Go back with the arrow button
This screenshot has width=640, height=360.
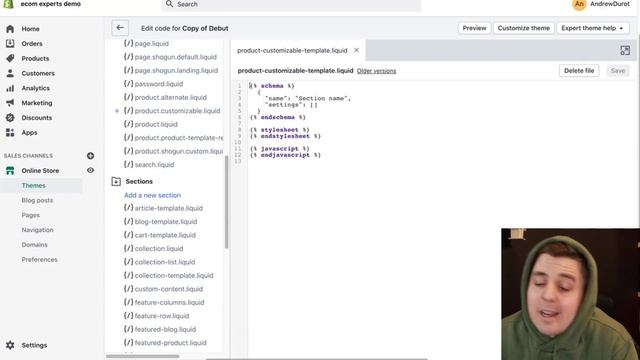pyautogui.click(x=120, y=28)
